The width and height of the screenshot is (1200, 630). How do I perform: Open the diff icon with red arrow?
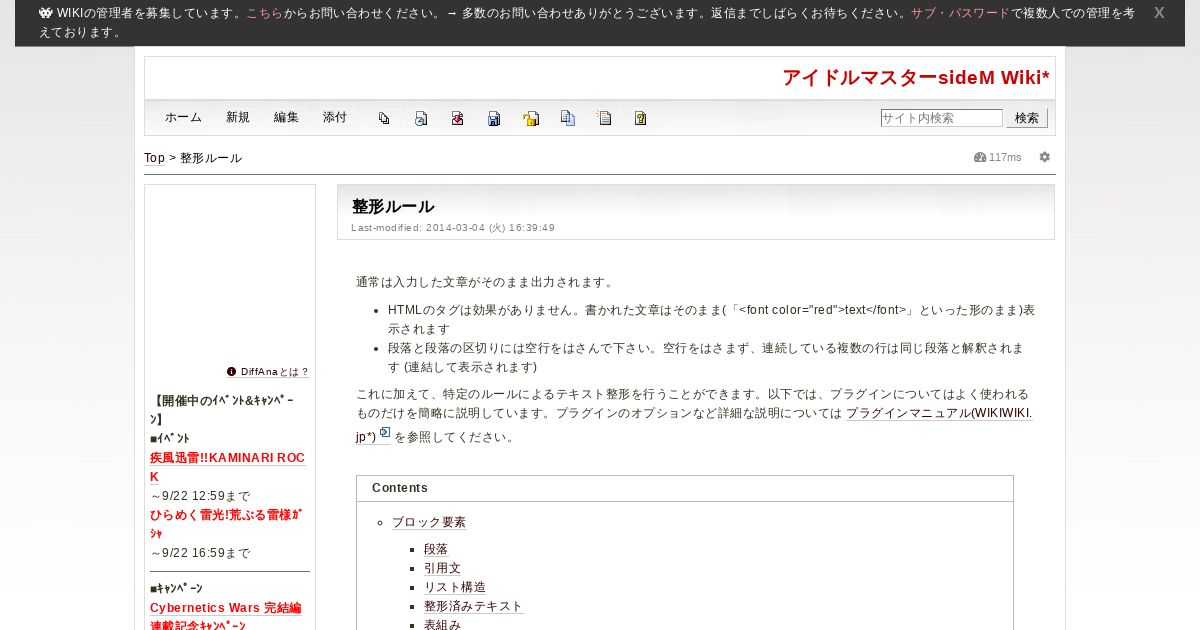(x=457, y=118)
